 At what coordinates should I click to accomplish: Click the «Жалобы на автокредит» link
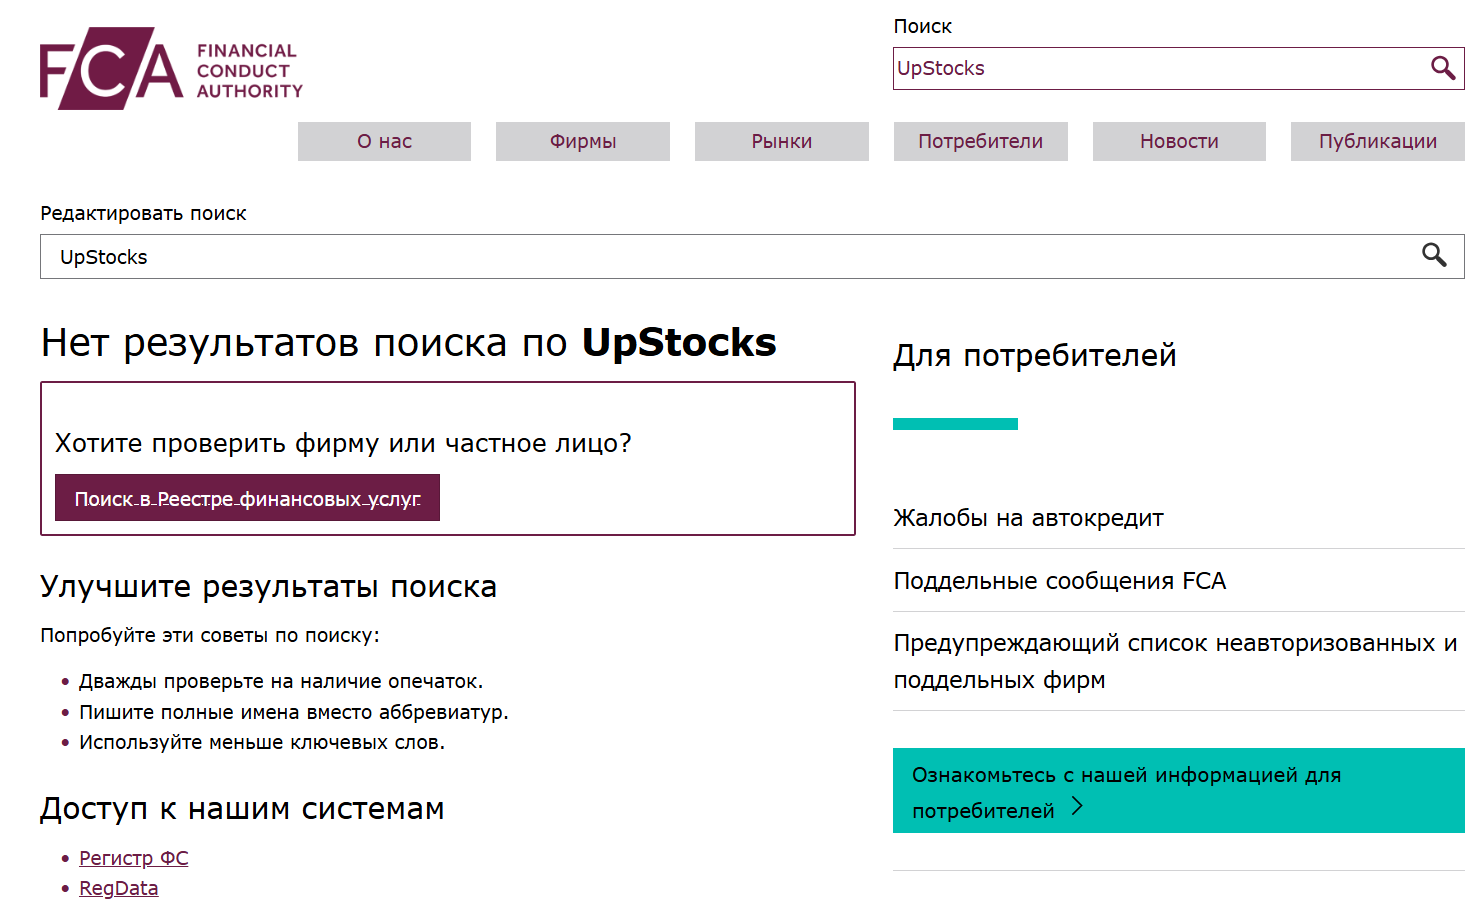pyautogui.click(x=1028, y=518)
